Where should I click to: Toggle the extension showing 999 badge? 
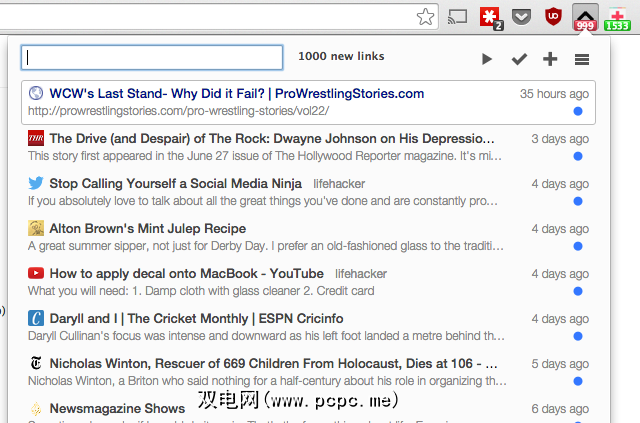(585, 18)
